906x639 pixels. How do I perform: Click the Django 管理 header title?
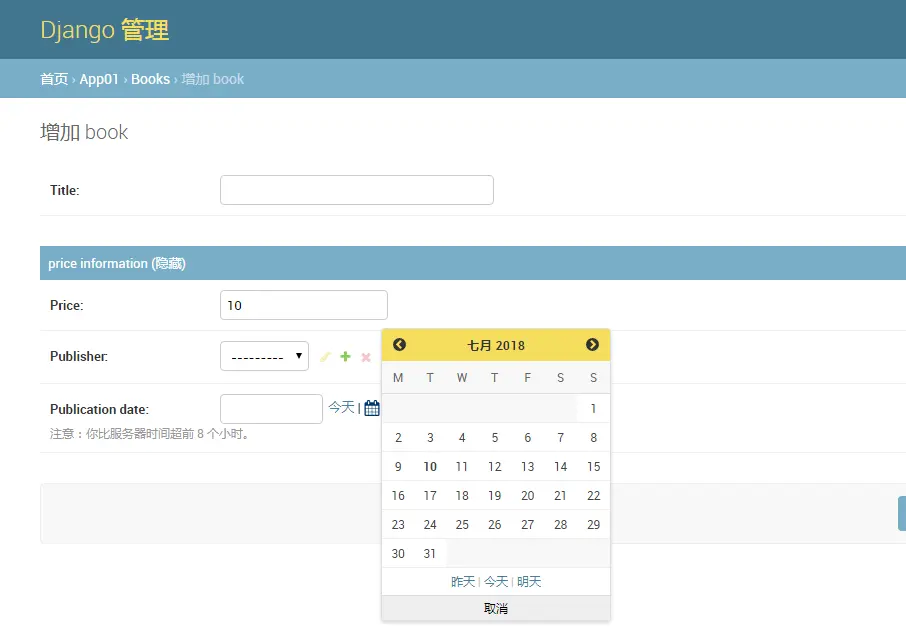105,30
